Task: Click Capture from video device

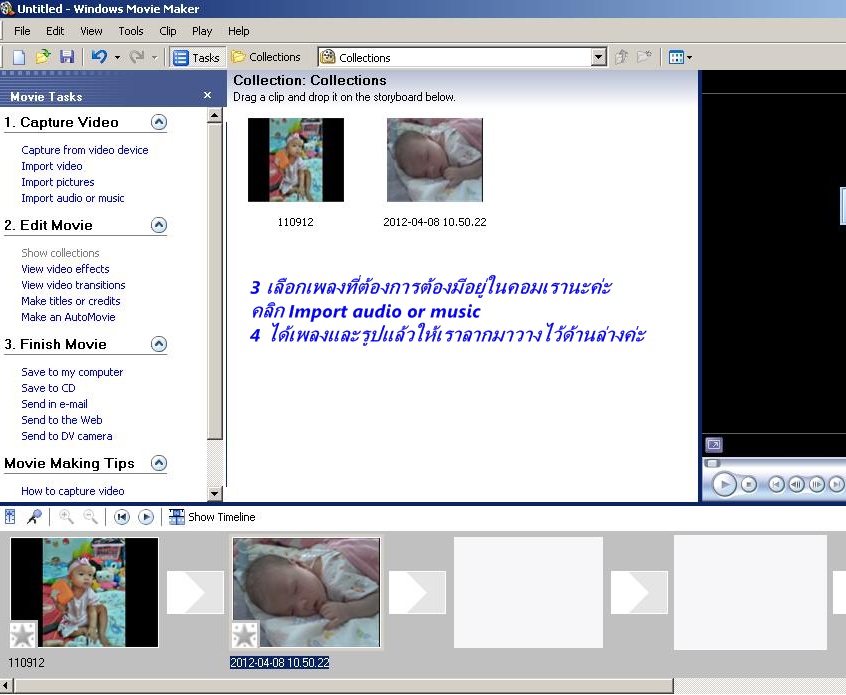Action: (85, 150)
